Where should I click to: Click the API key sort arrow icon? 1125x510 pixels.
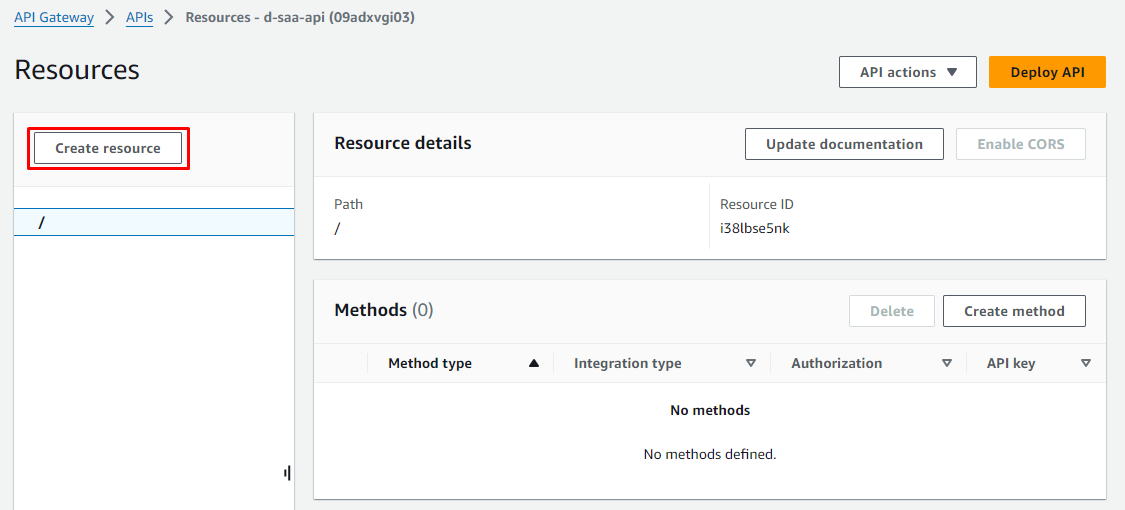tap(1086, 364)
